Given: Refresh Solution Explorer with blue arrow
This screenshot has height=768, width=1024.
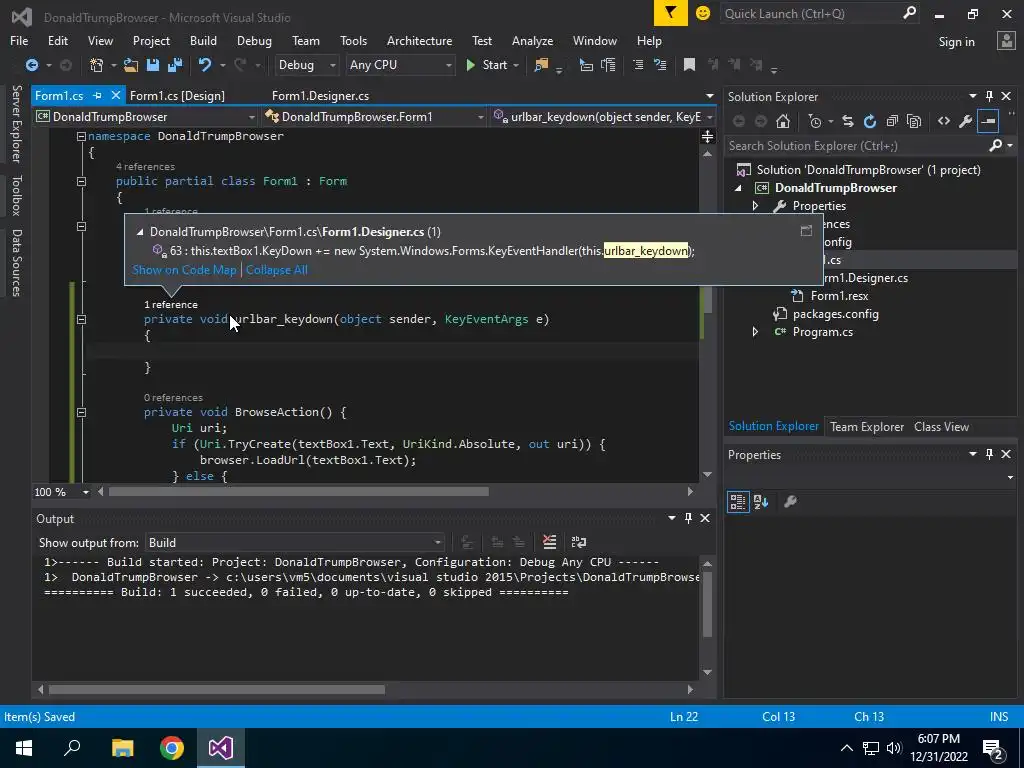Looking at the screenshot, I should (870, 121).
